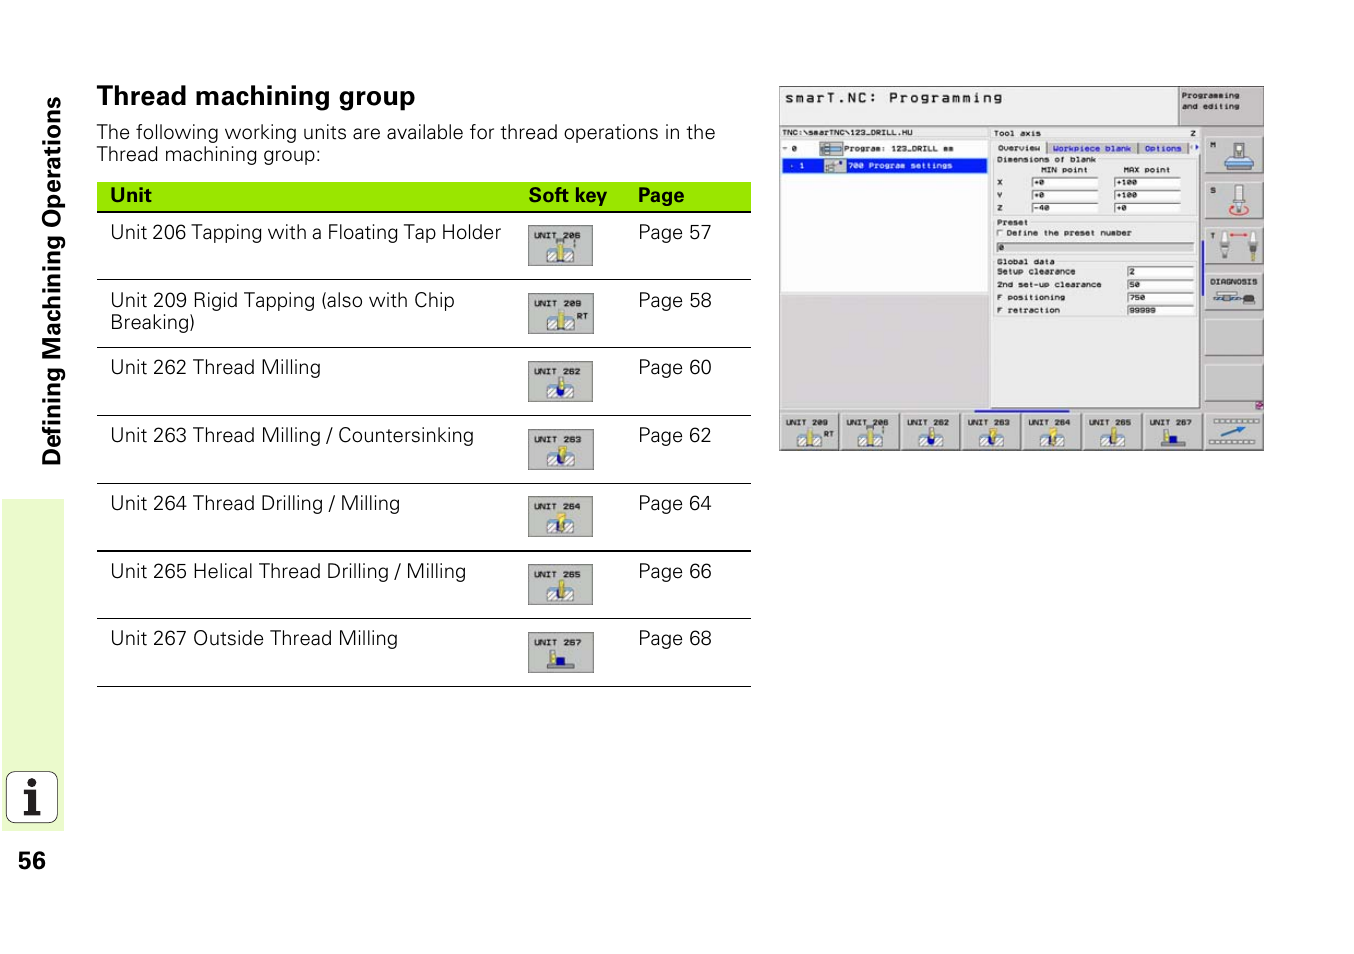Viewport: 1354px width, 954px height.
Task: Click Unit 267 Outside Thread Milling text
Action: click(254, 639)
